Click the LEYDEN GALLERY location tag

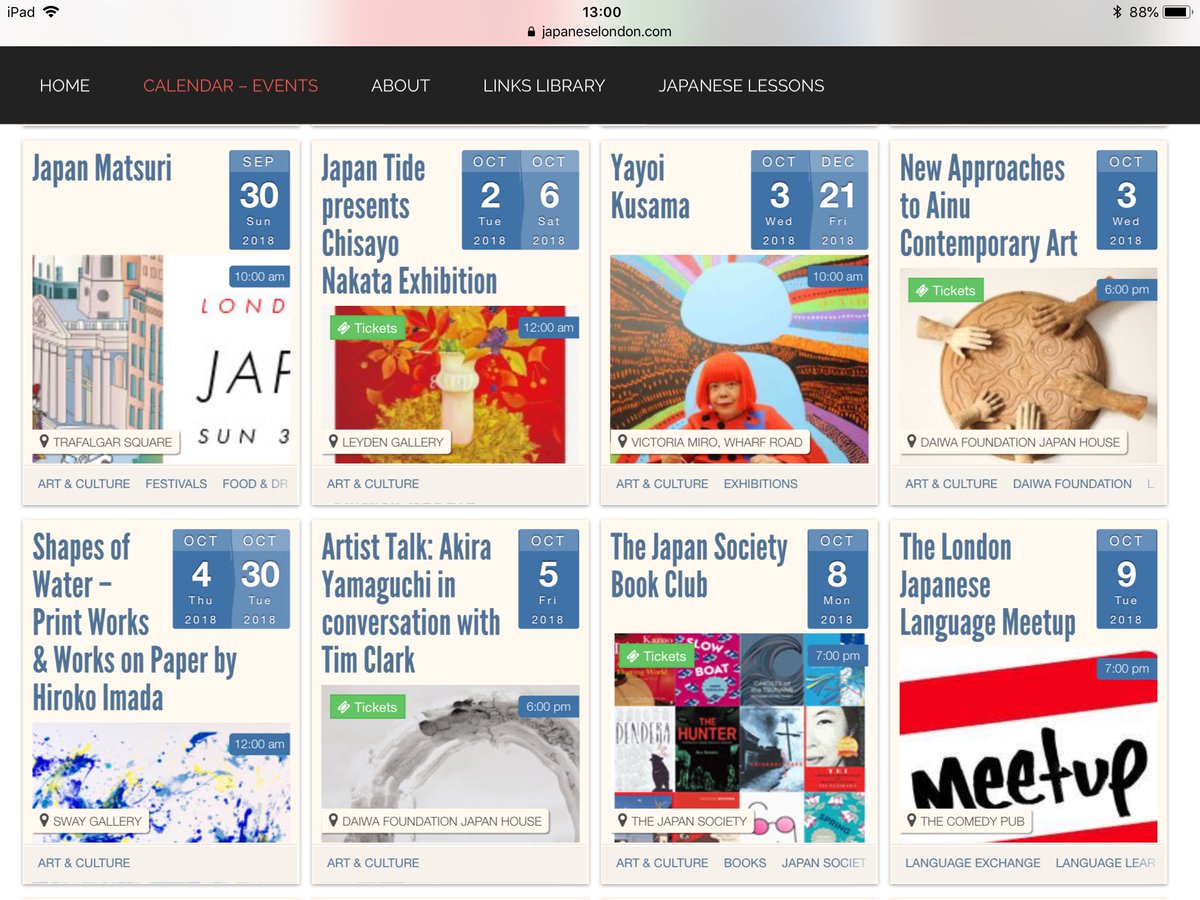(386, 442)
